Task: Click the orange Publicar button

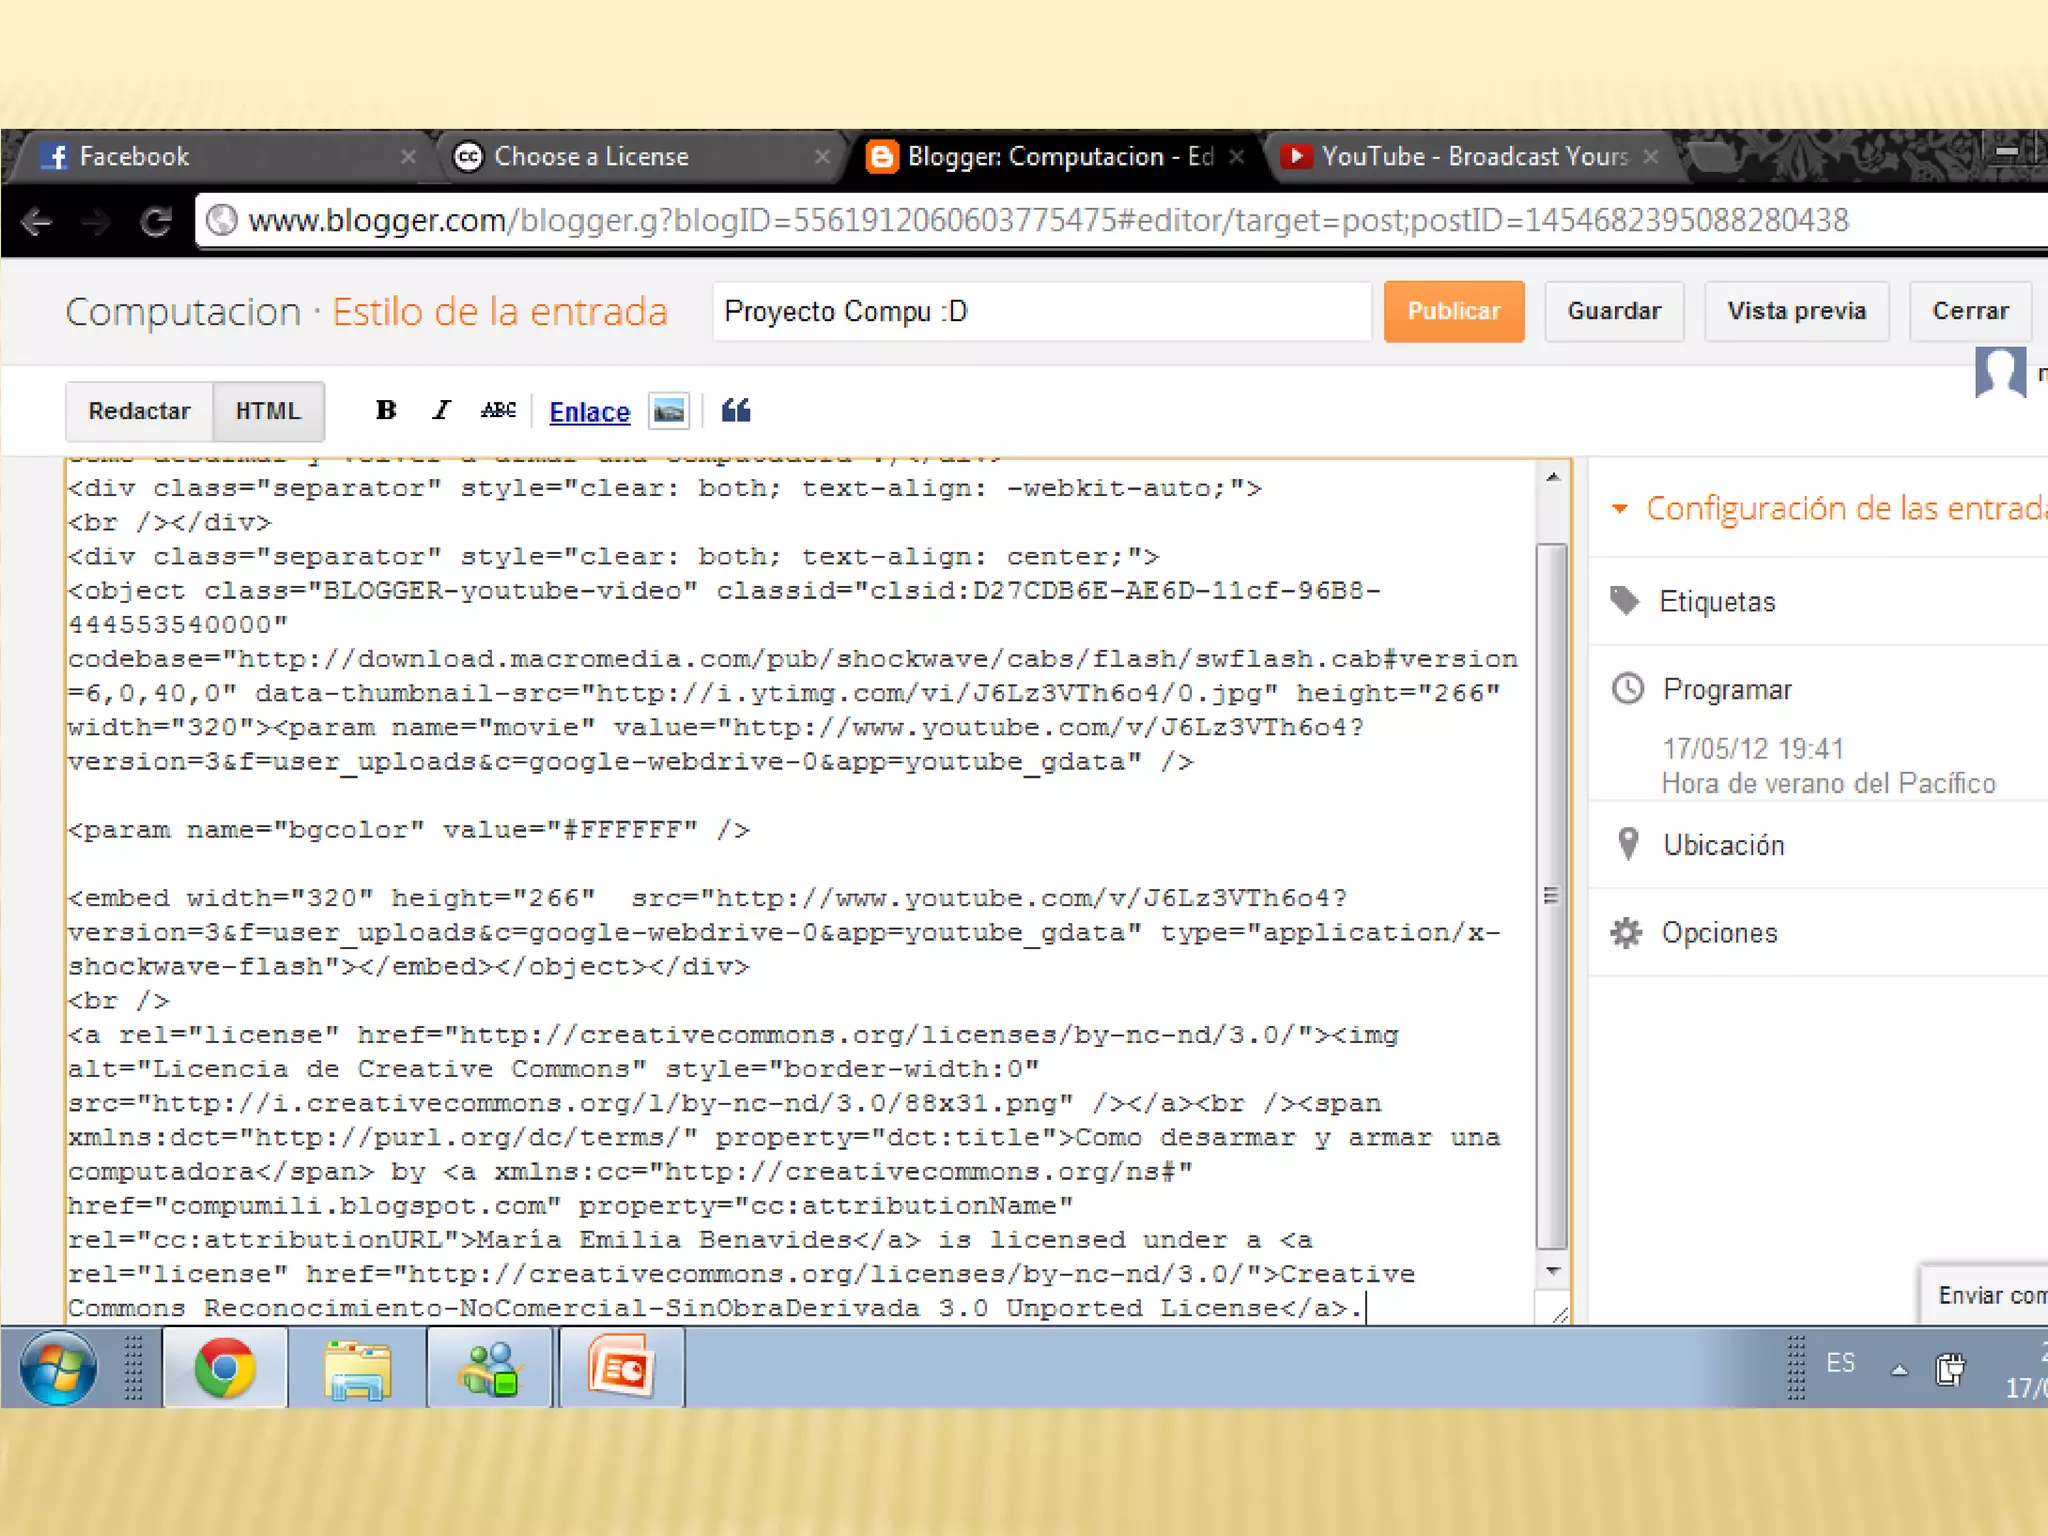Action: tap(1453, 312)
